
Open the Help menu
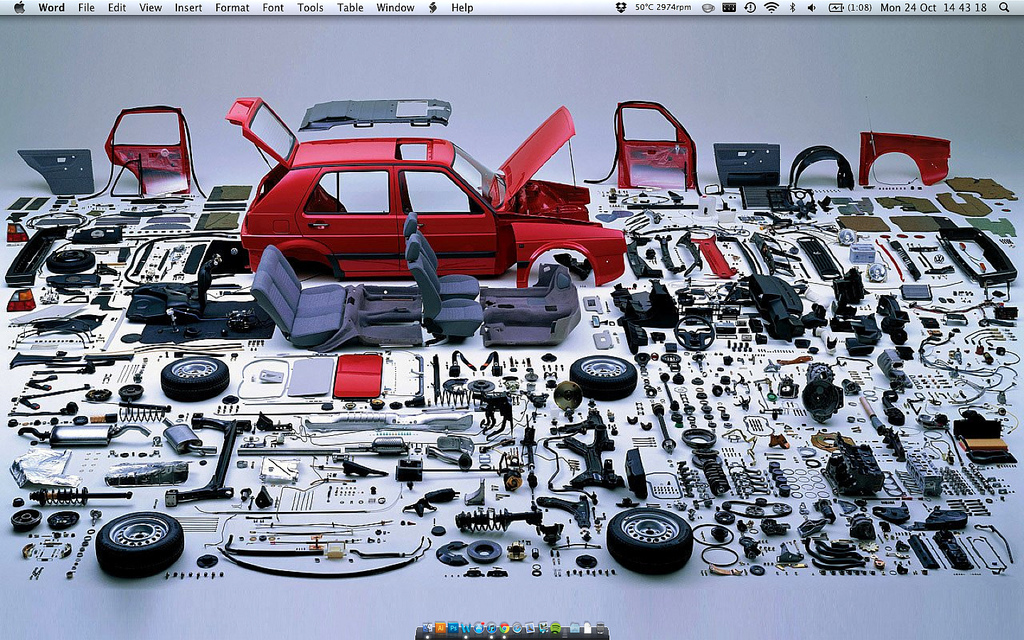tap(462, 7)
